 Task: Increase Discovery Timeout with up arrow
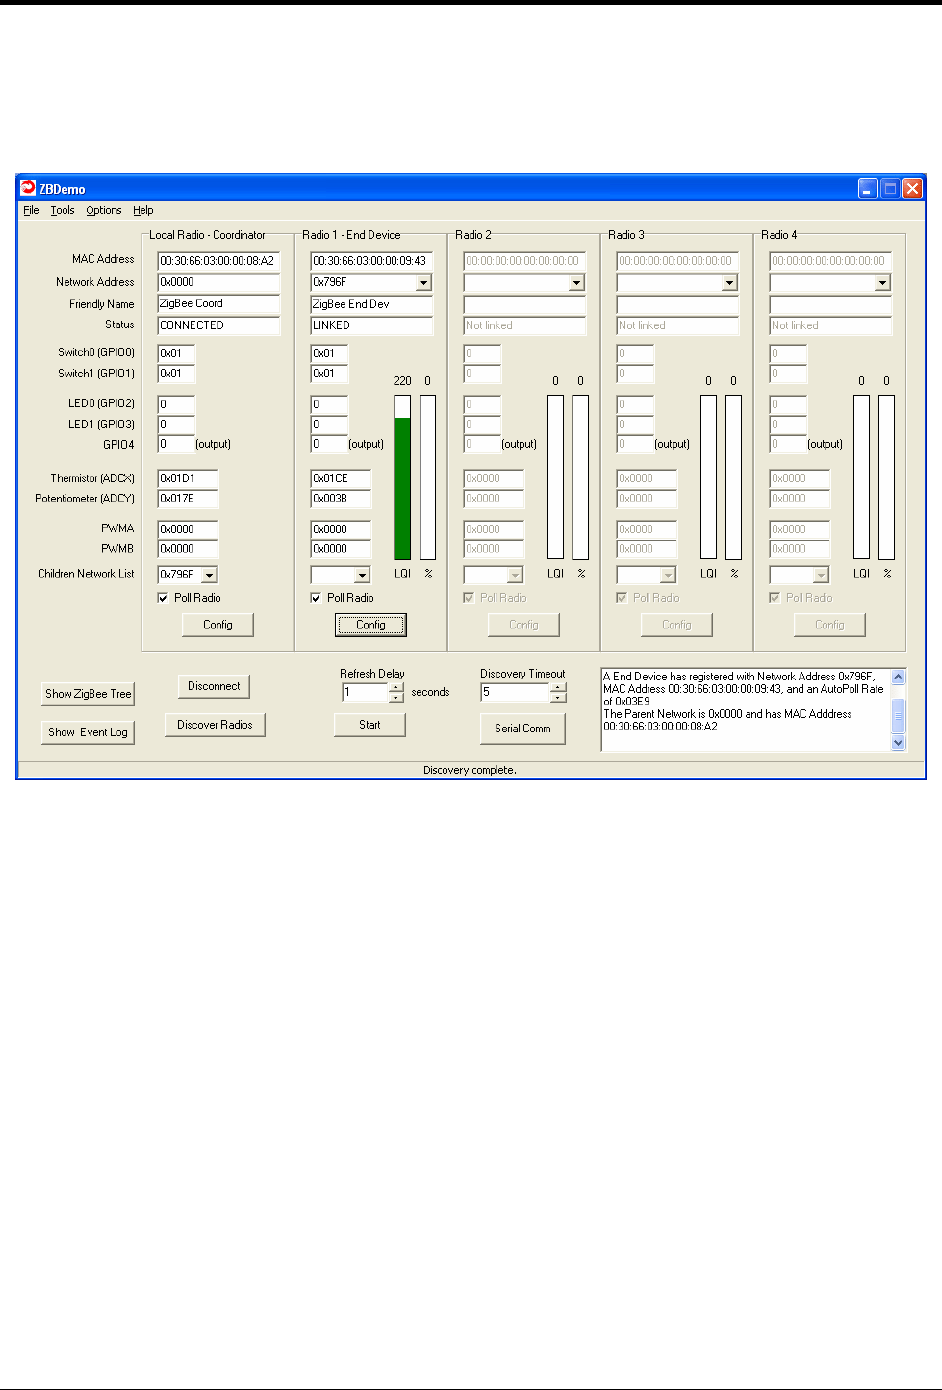[x=559, y=687]
